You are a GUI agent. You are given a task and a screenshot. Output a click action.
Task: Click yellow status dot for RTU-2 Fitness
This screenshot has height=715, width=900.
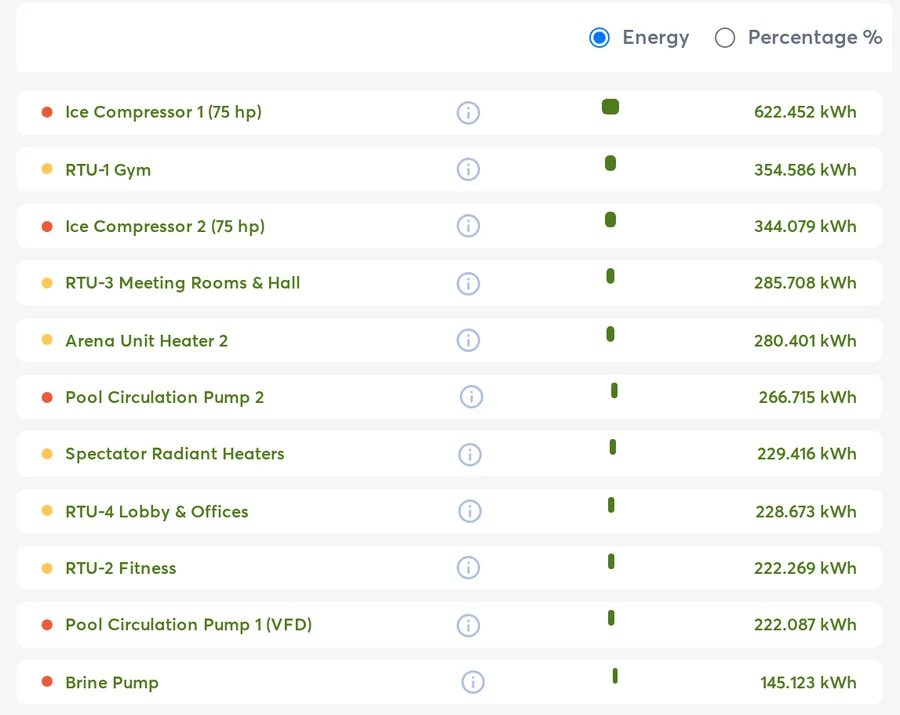click(x=47, y=568)
